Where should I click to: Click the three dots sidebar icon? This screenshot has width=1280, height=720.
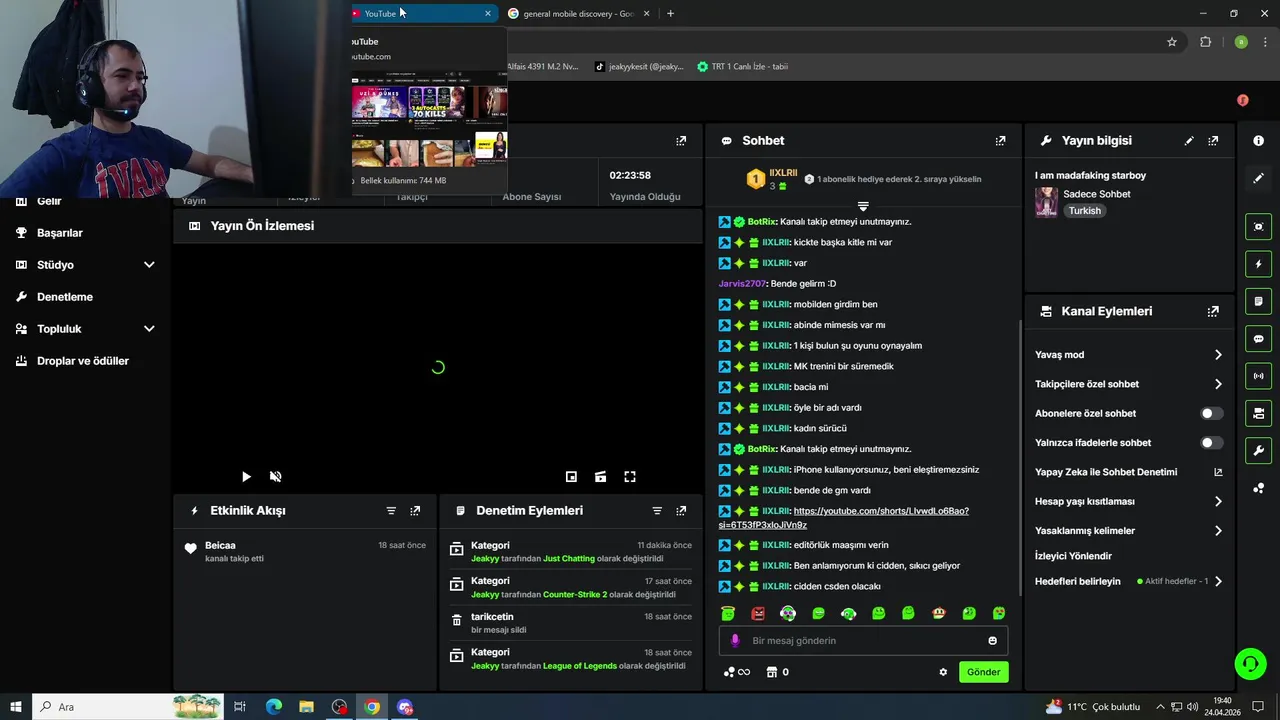coord(1258,488)
